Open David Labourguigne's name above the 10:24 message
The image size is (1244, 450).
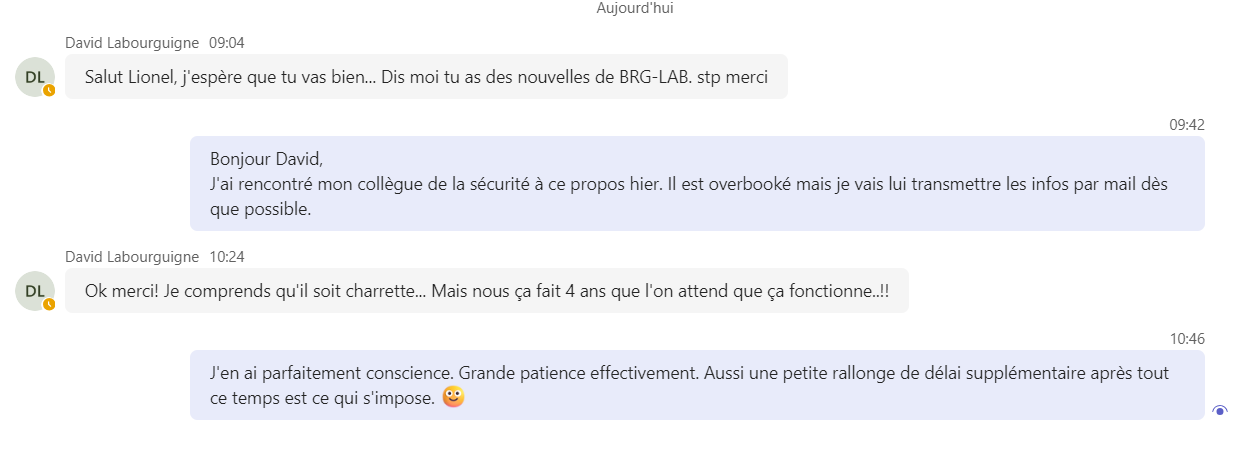click(x=132, y=257)
